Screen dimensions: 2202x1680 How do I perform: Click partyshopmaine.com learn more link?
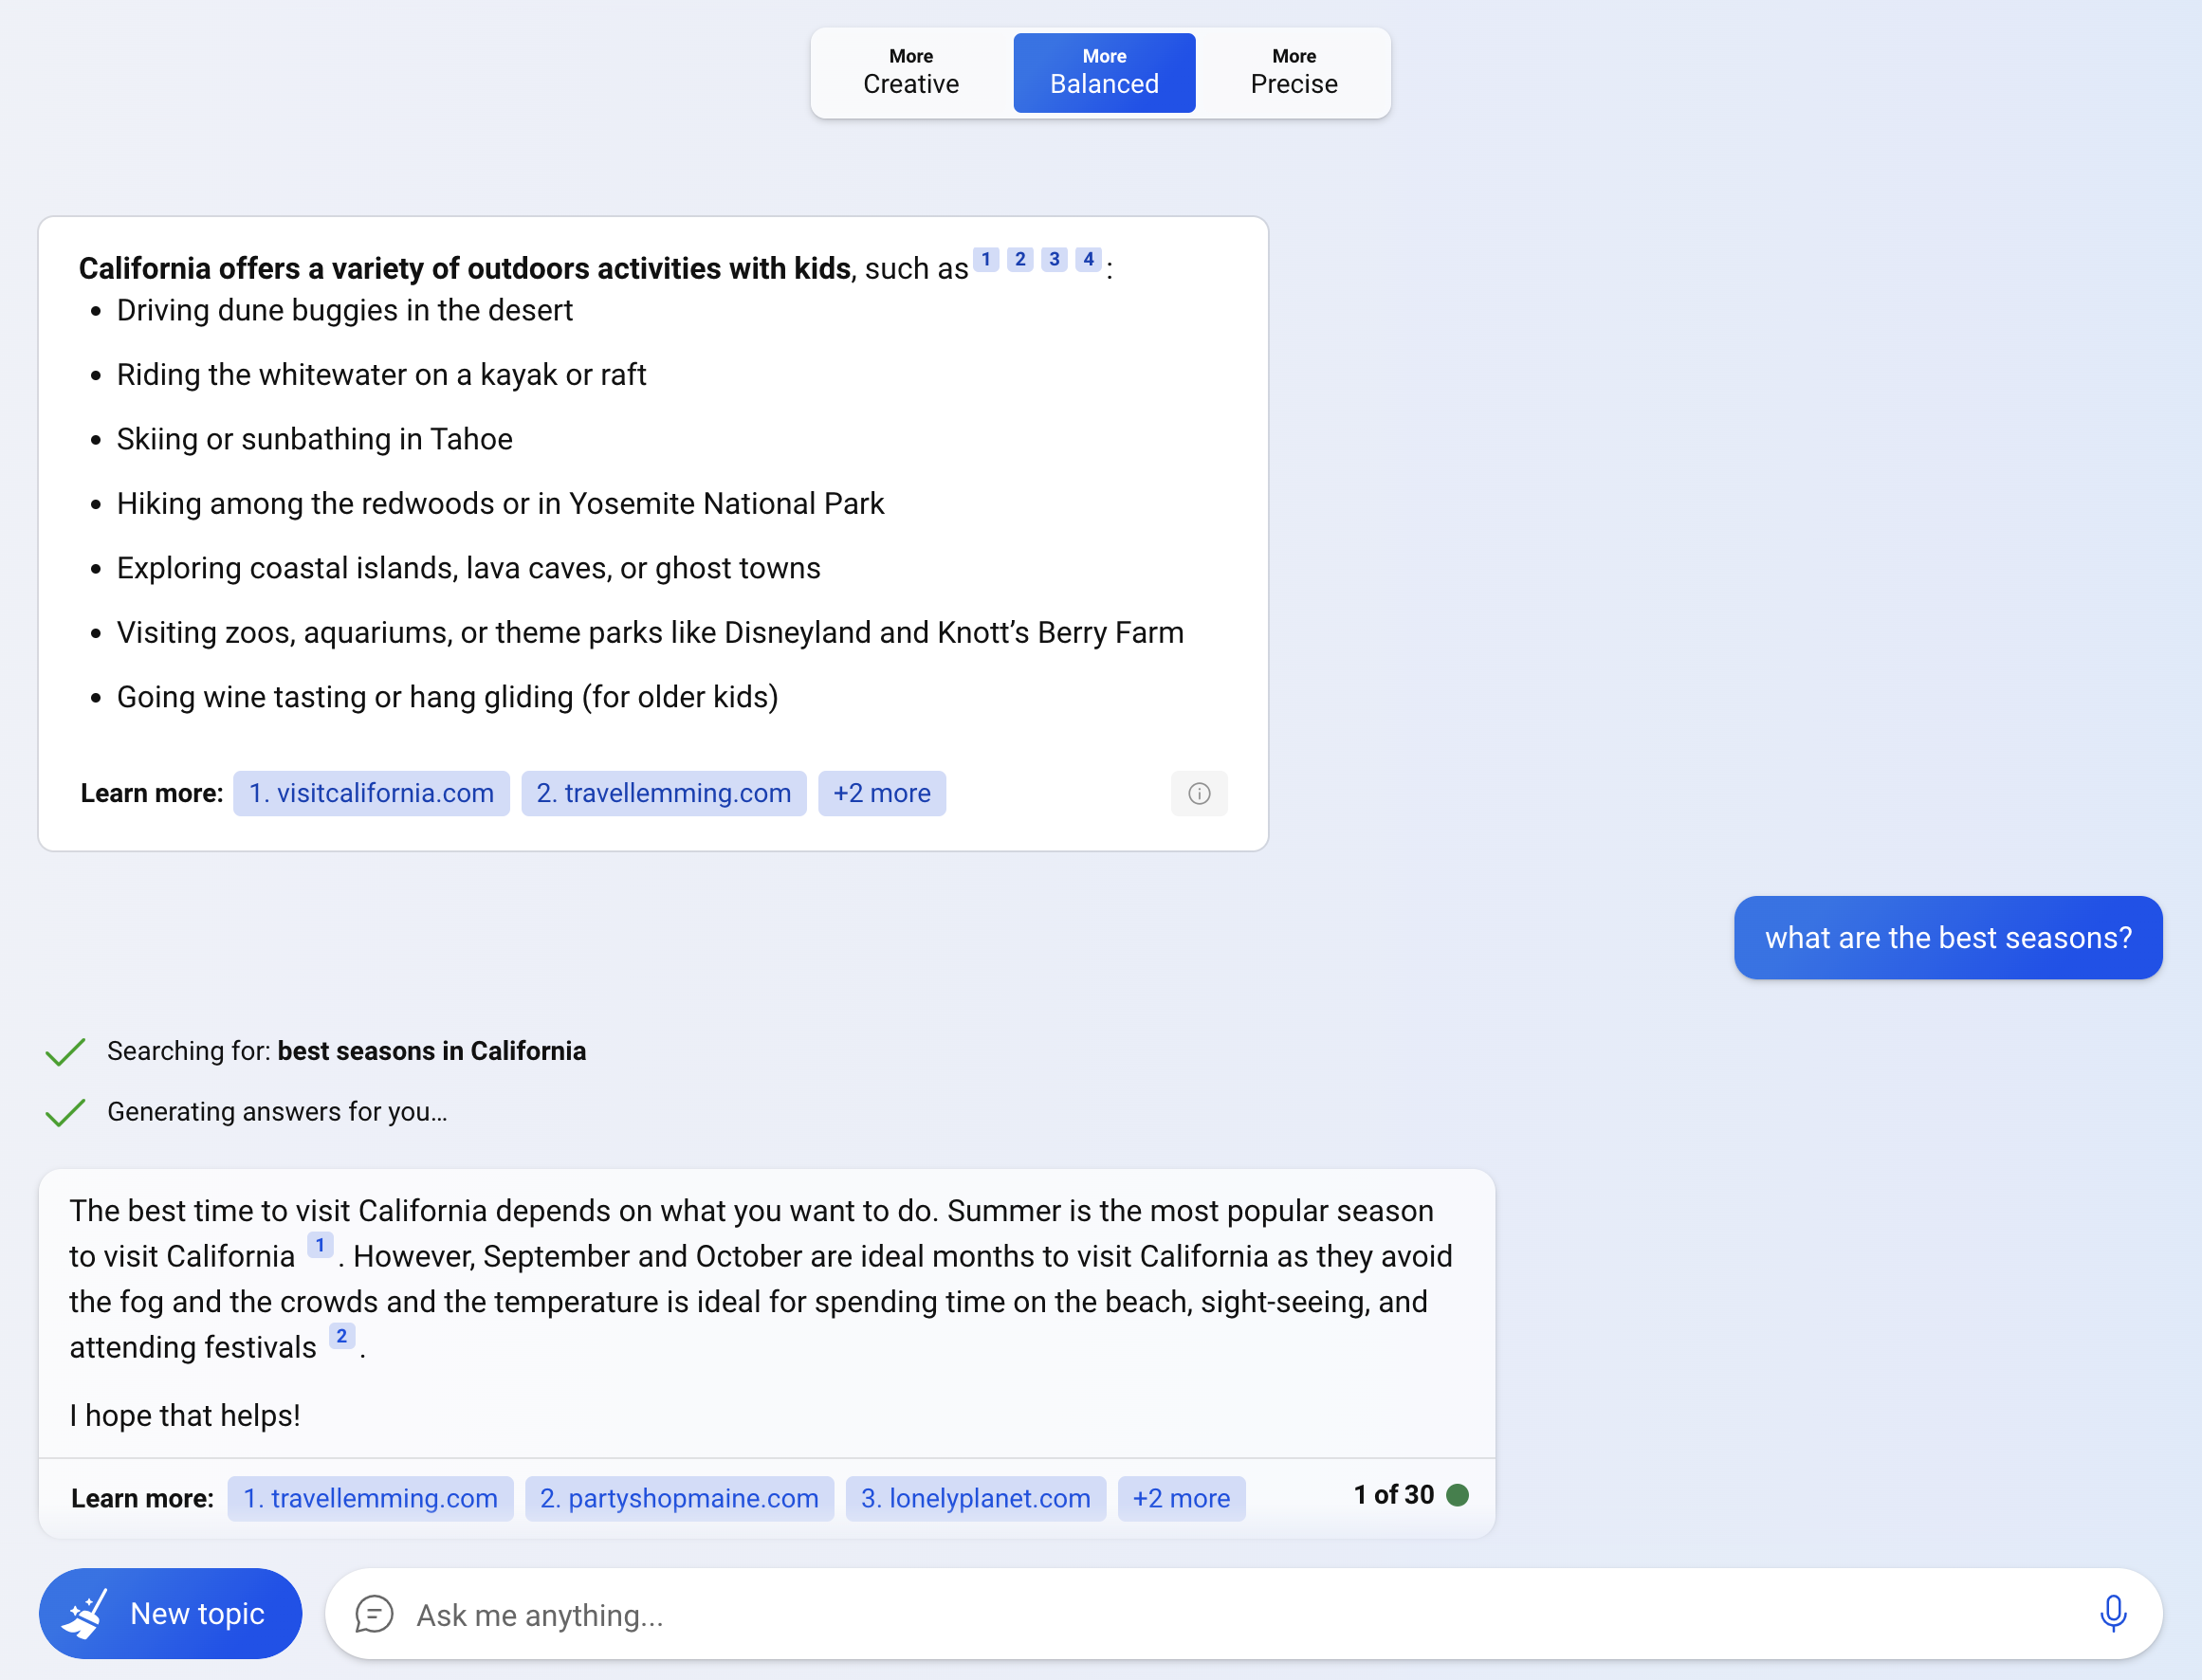(681, 1496)
